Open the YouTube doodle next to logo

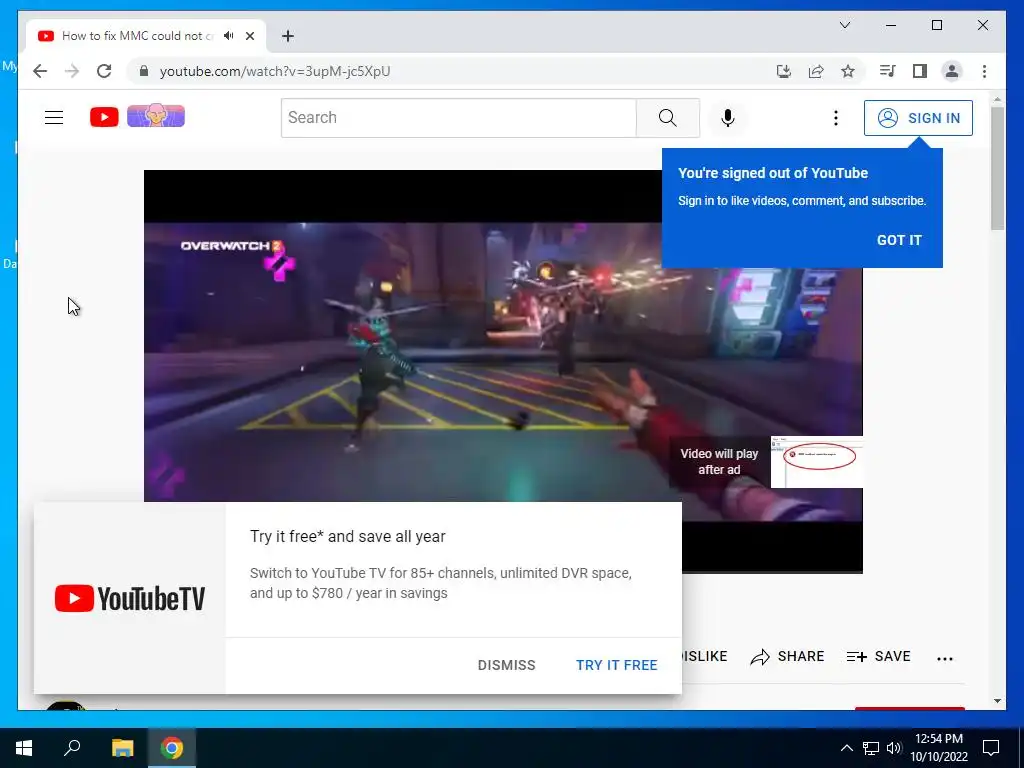155,116
